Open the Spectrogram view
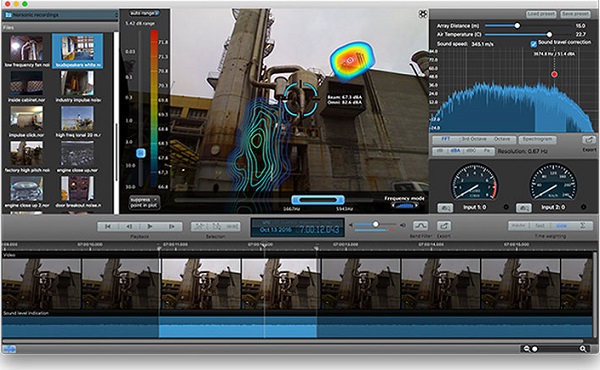 [537, 139]
